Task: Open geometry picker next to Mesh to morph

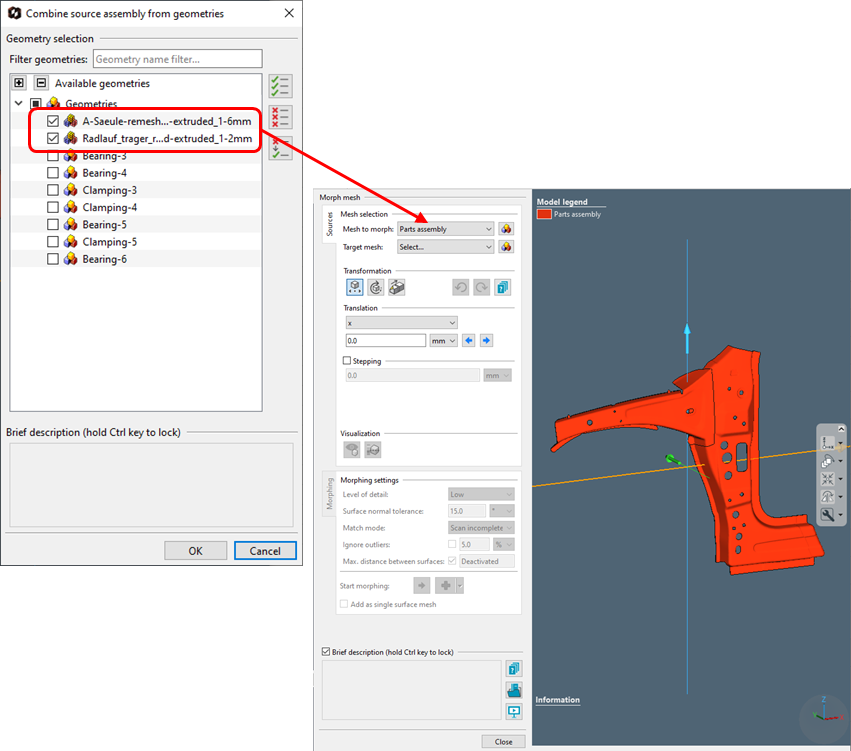Action: [506, 229]
